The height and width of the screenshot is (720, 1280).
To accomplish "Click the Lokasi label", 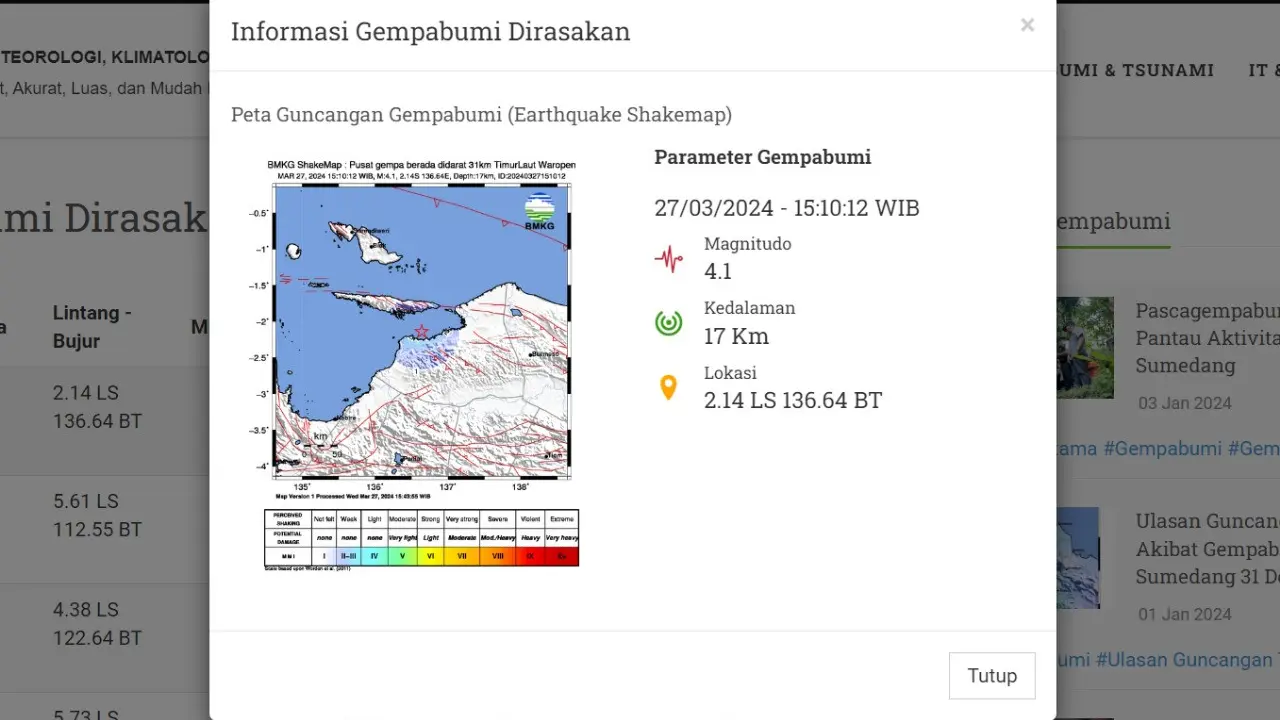I will [731, 372].
